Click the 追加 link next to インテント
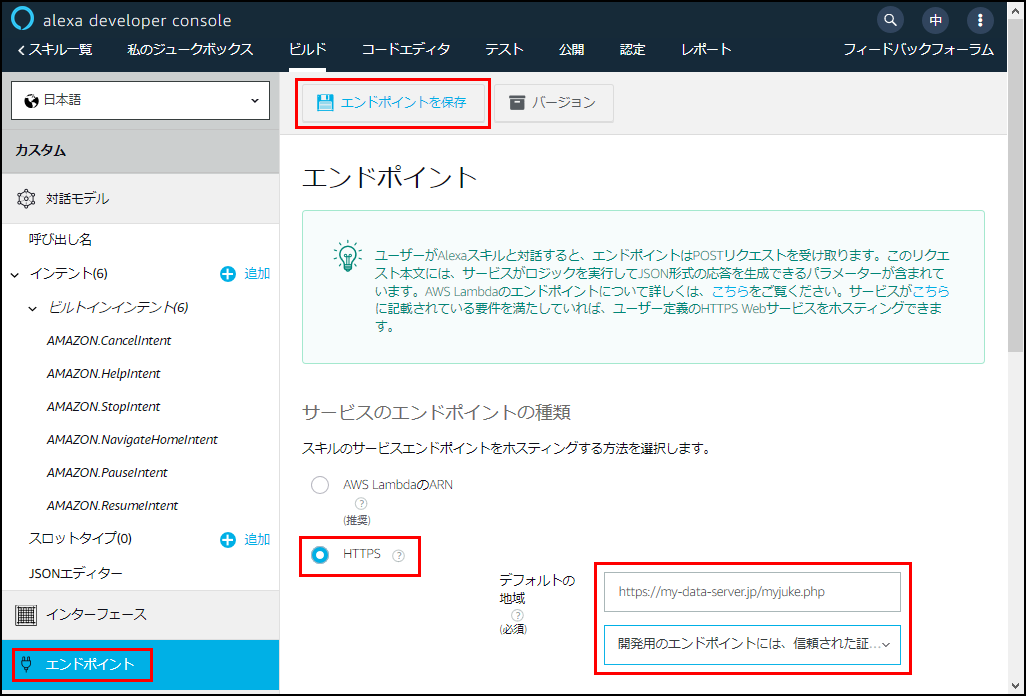This screenshot has width=1026, height=696. [x=257, y=274]
